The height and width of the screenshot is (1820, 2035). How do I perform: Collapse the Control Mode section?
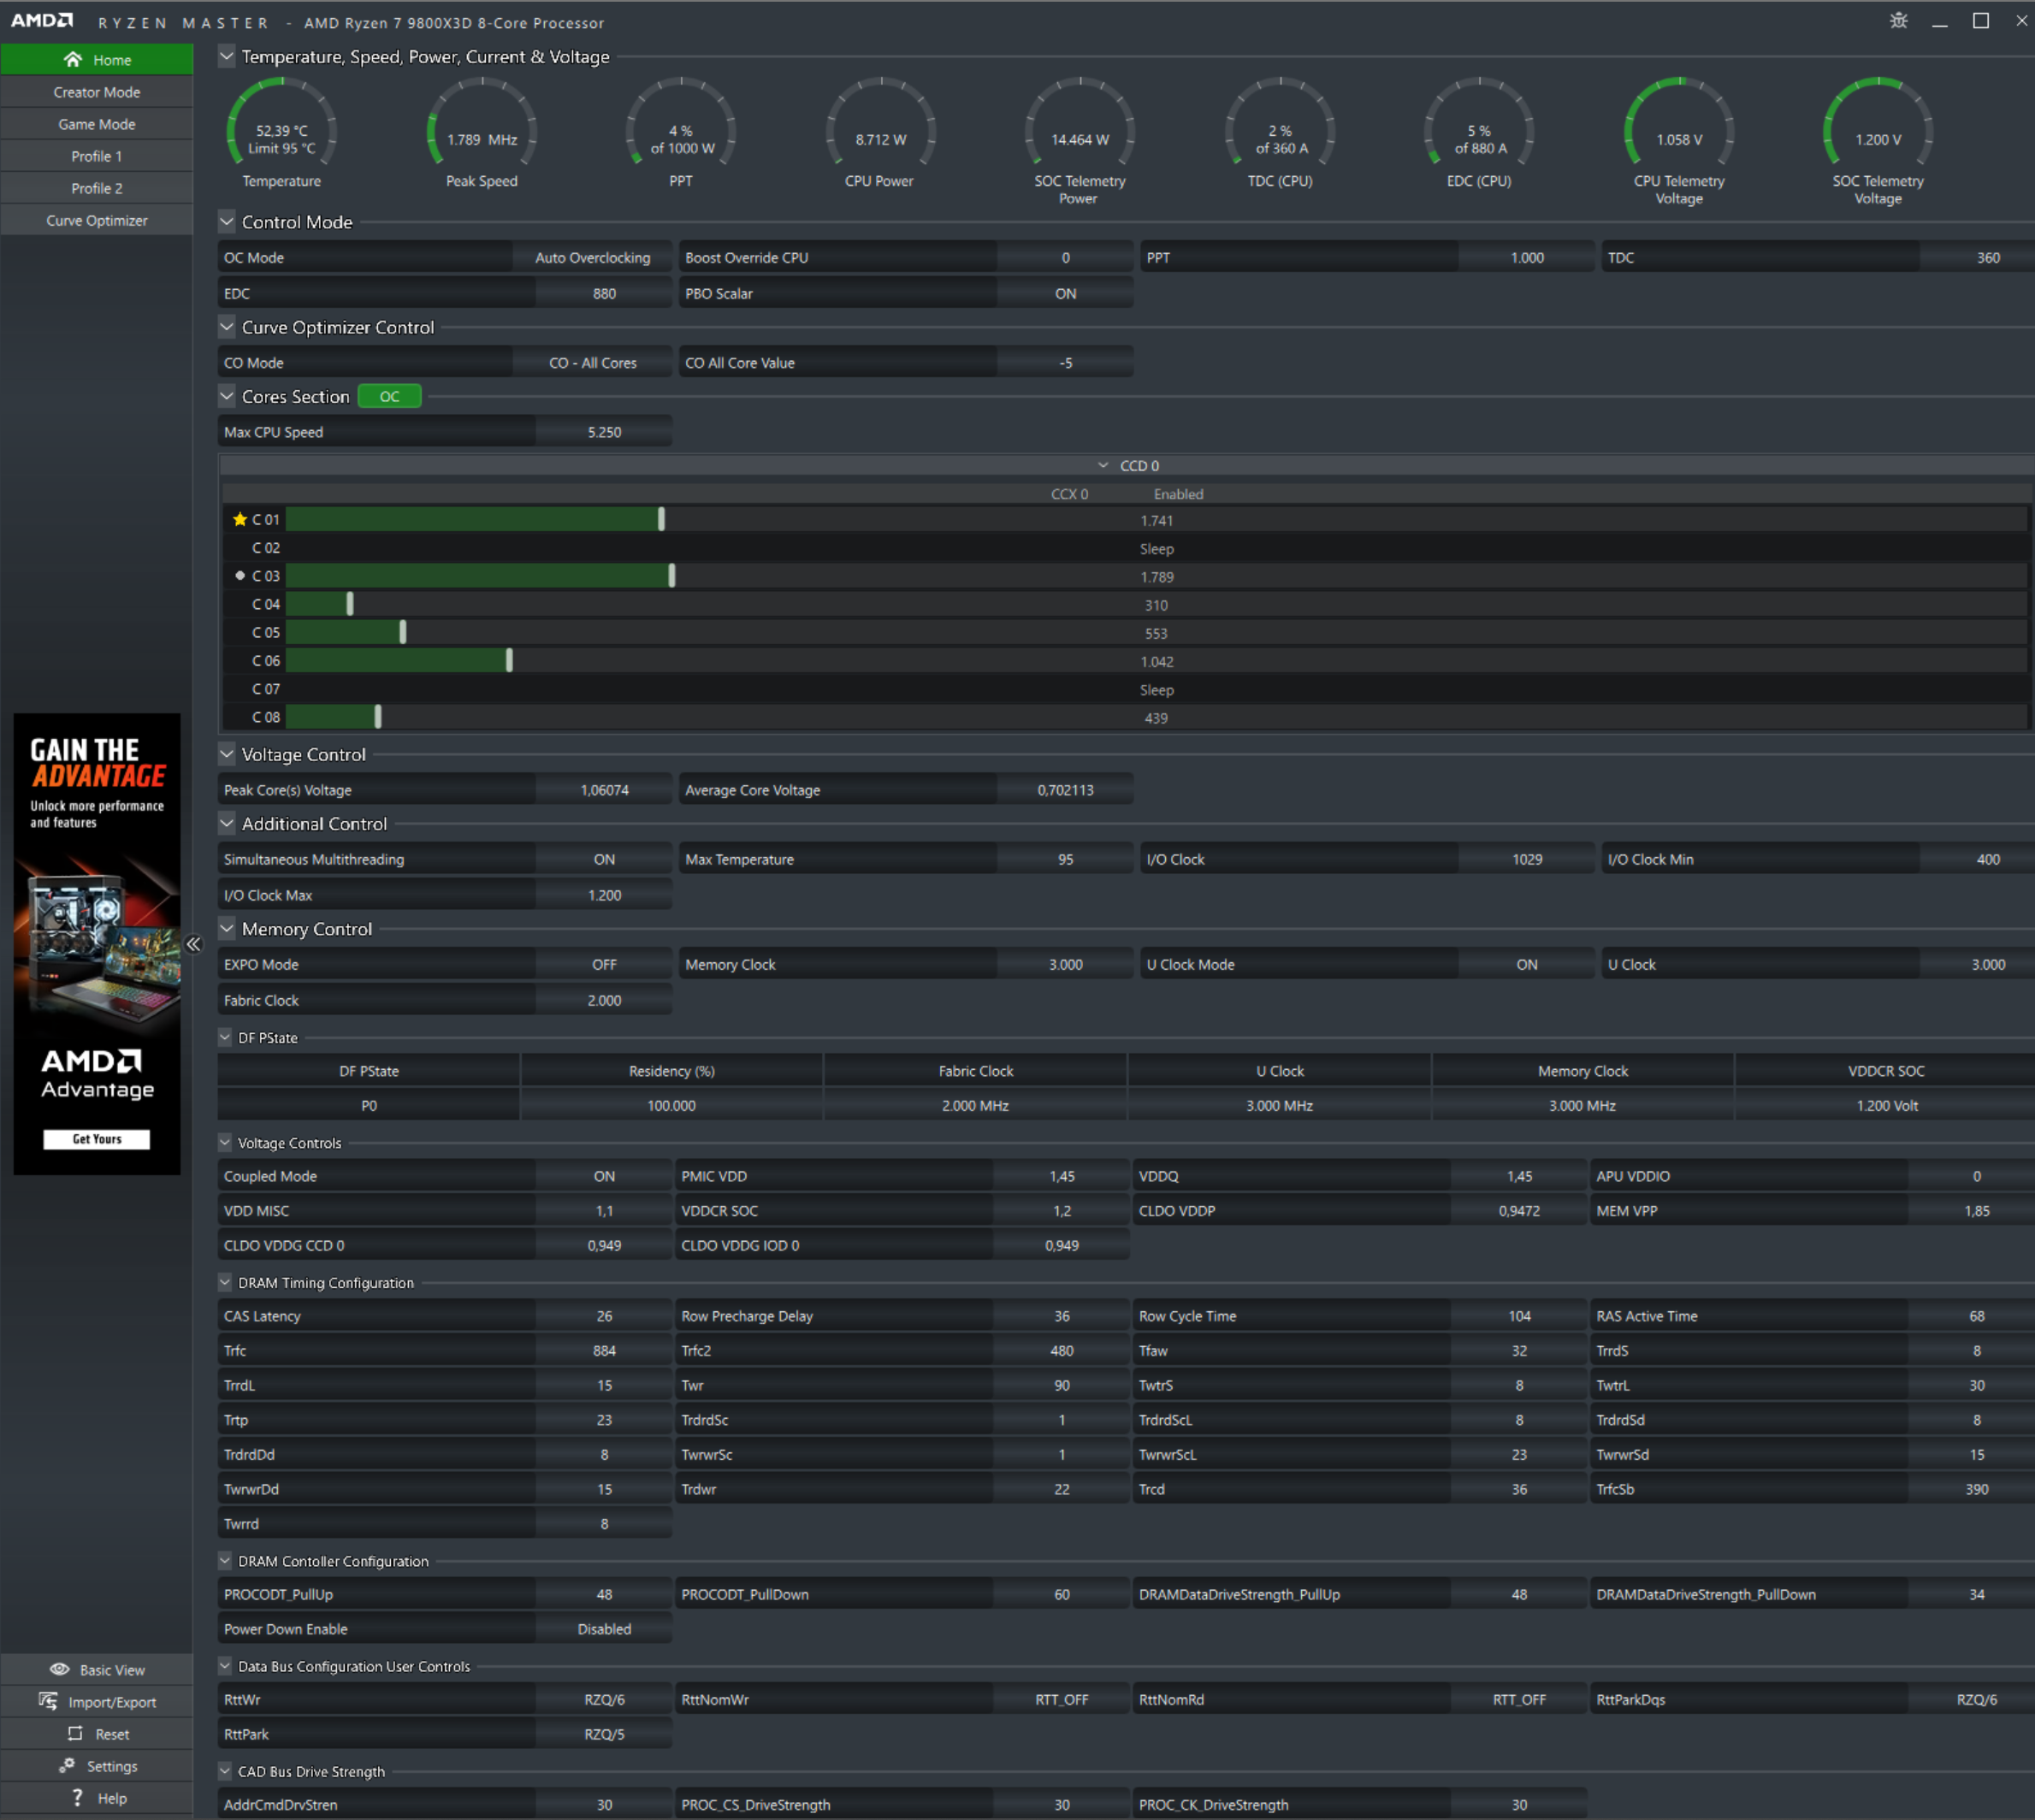[x=227, y=222]
